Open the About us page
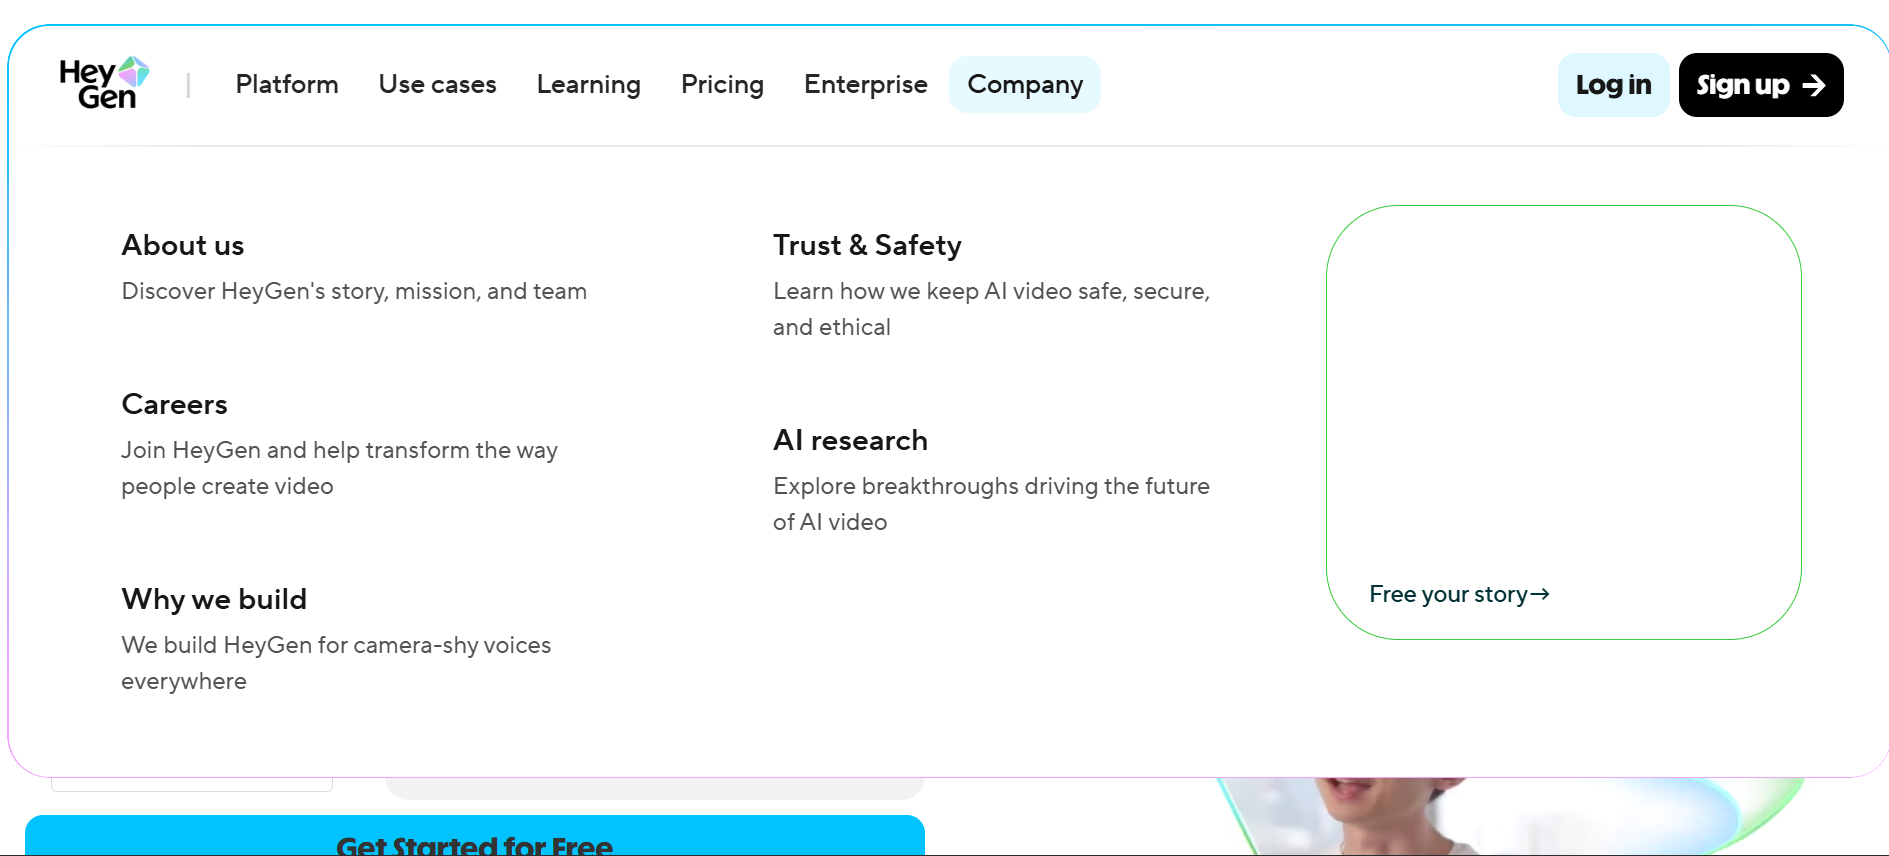This screenshot has width=1889, height=856. pos(183,246)
